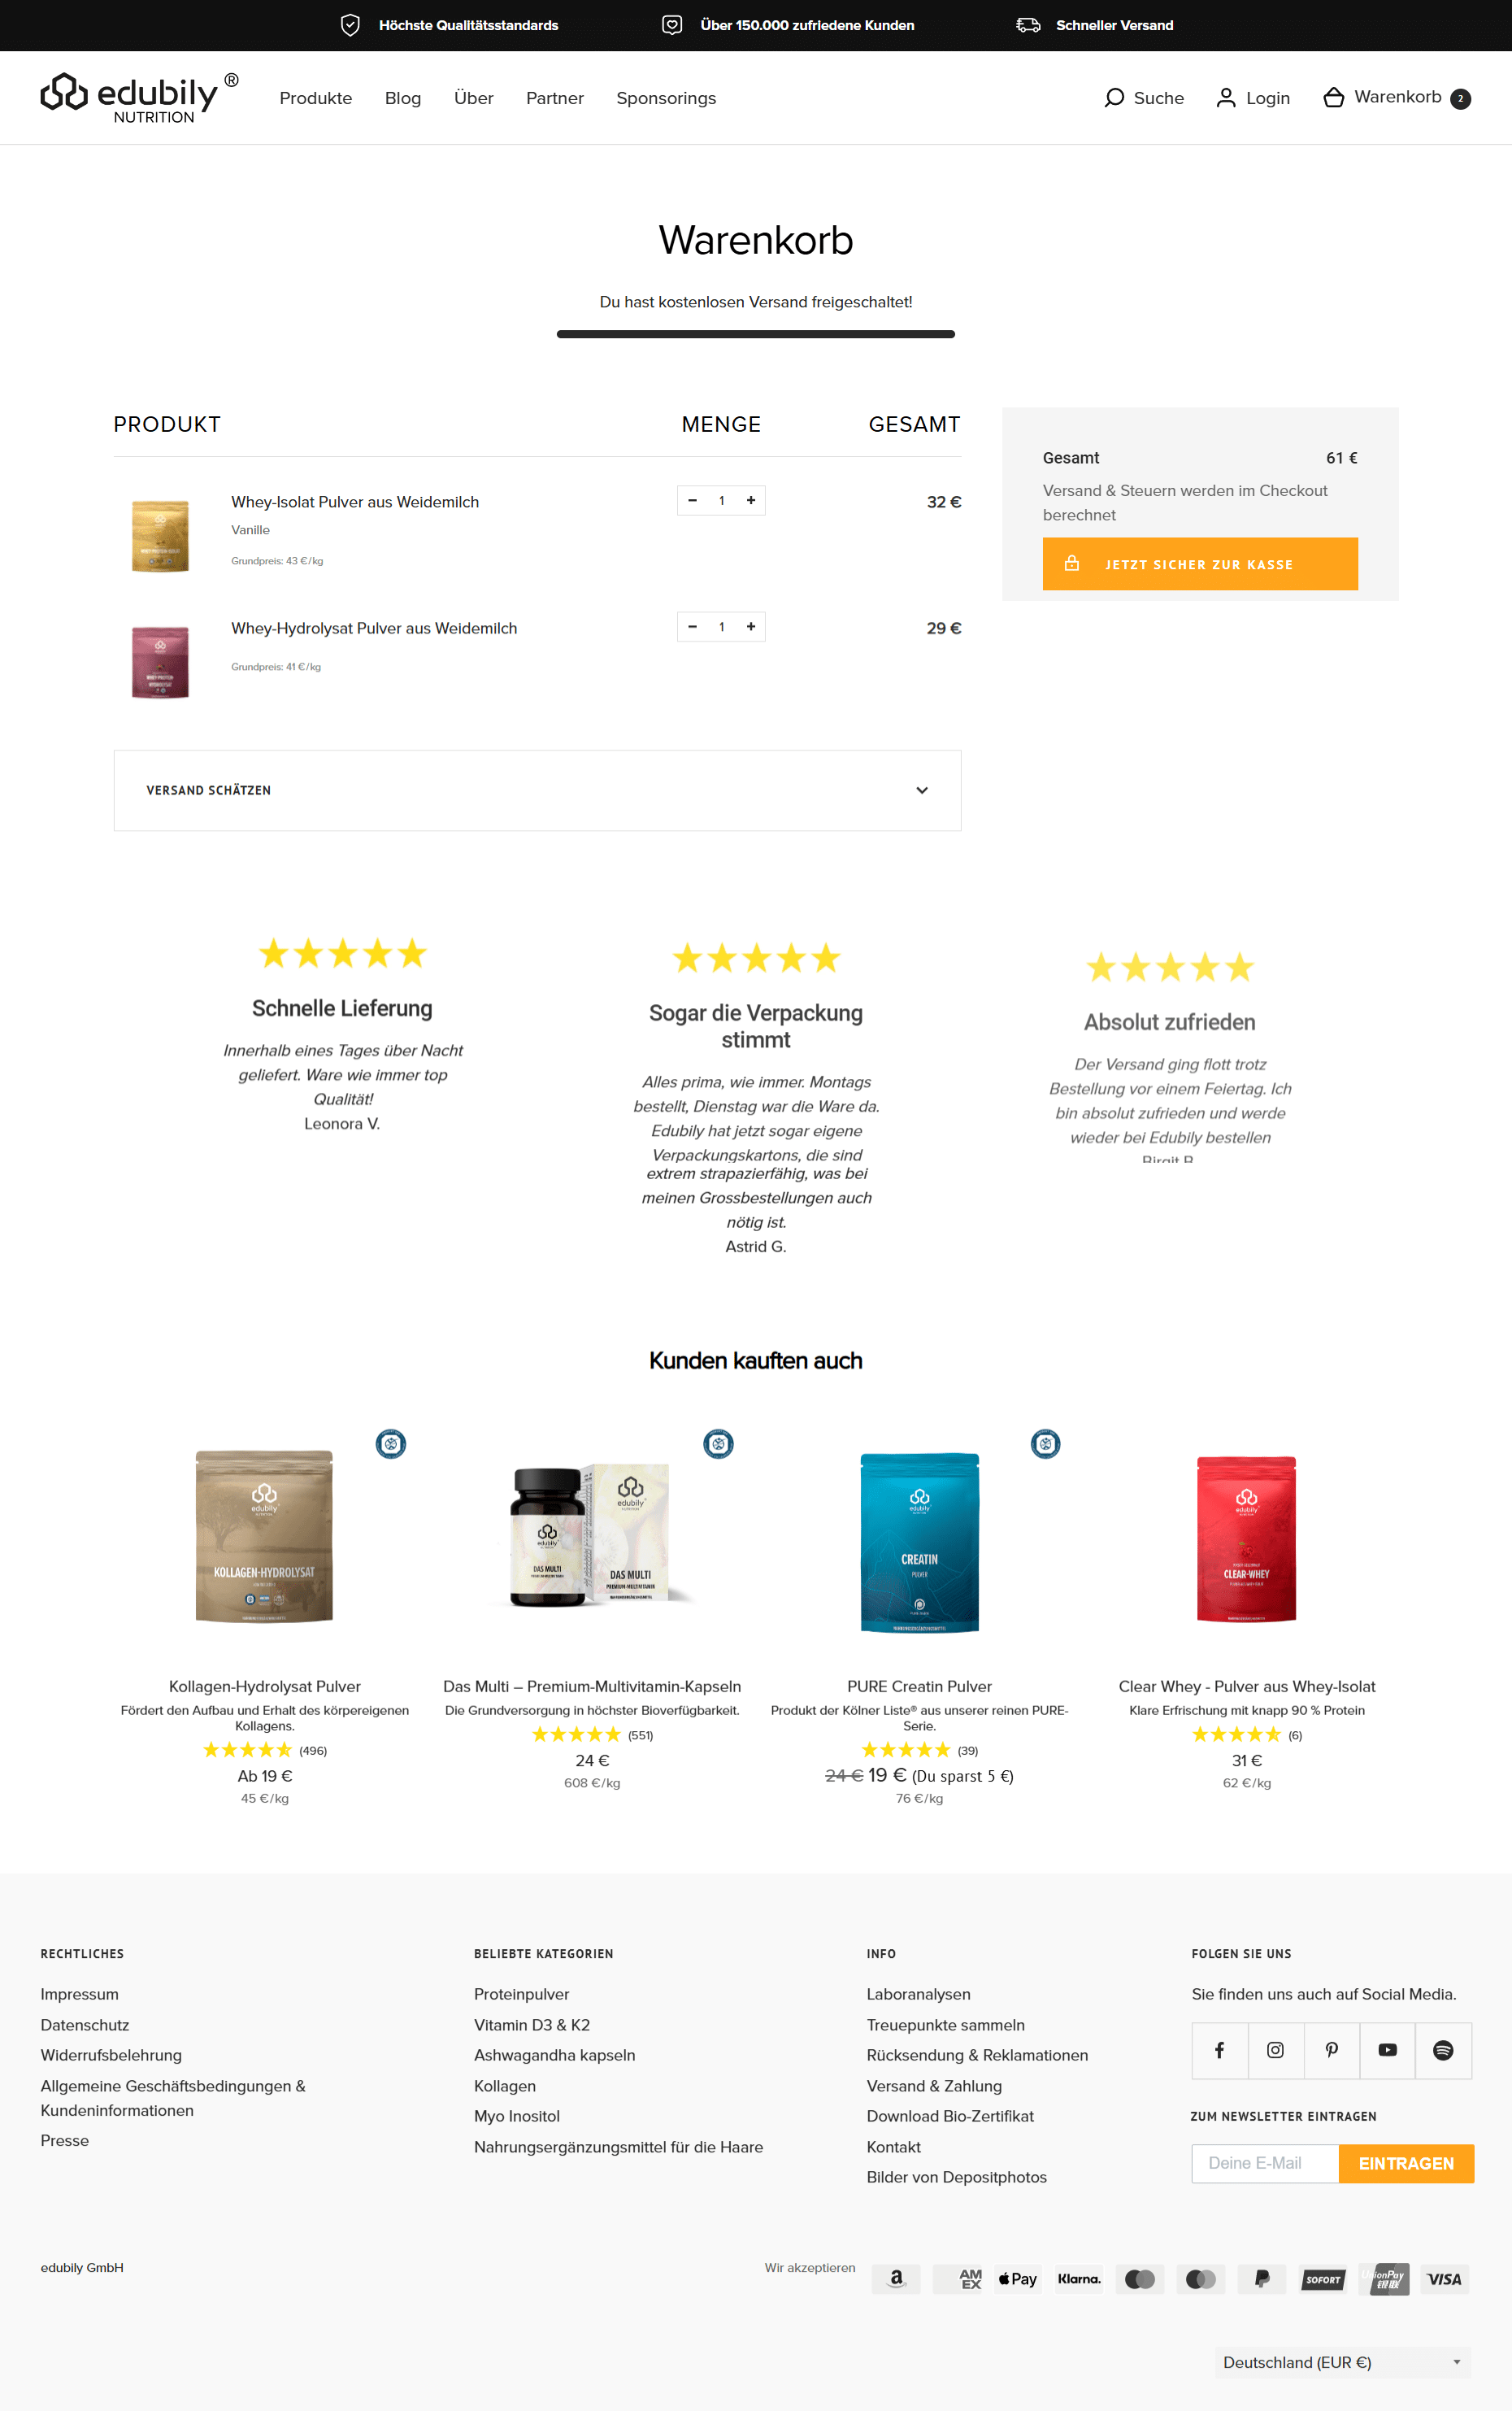Image resolution: width=1512 pixels, height=2411 pixels.
Task: Increase Whey-Isolat quantity with plus
Action: [x=751, y=500]
